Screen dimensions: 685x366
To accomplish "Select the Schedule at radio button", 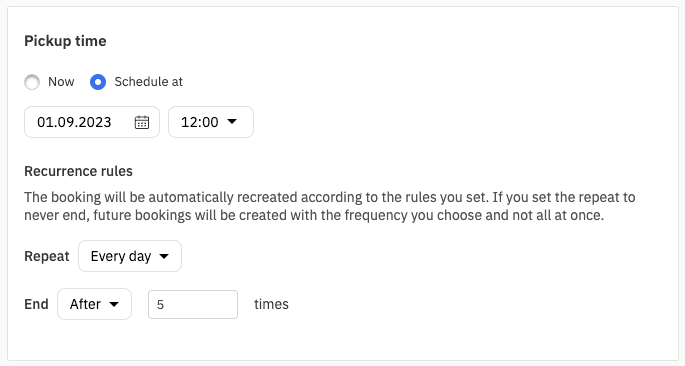I will (x=98, y=82).
